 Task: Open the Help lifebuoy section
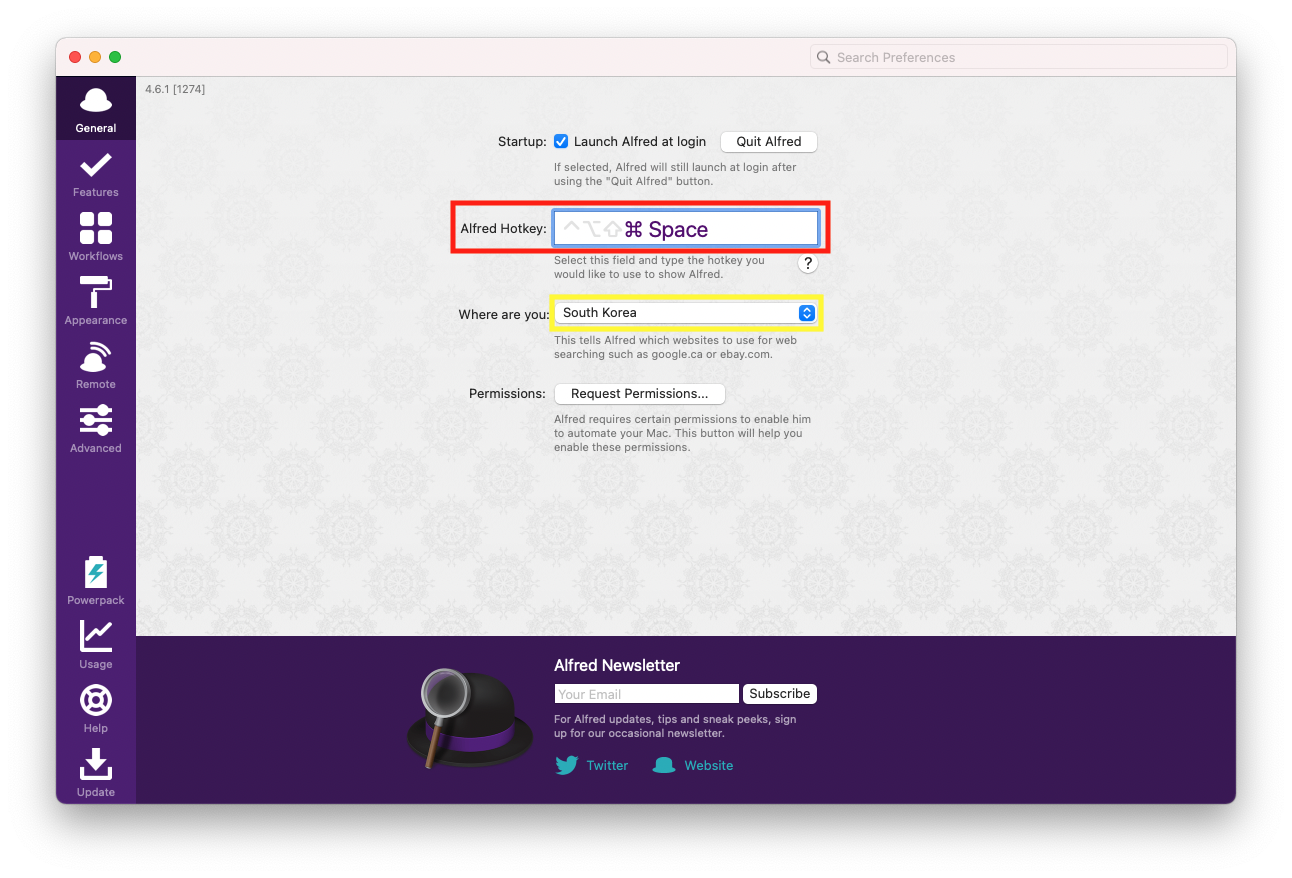click(x=96, y=709)
